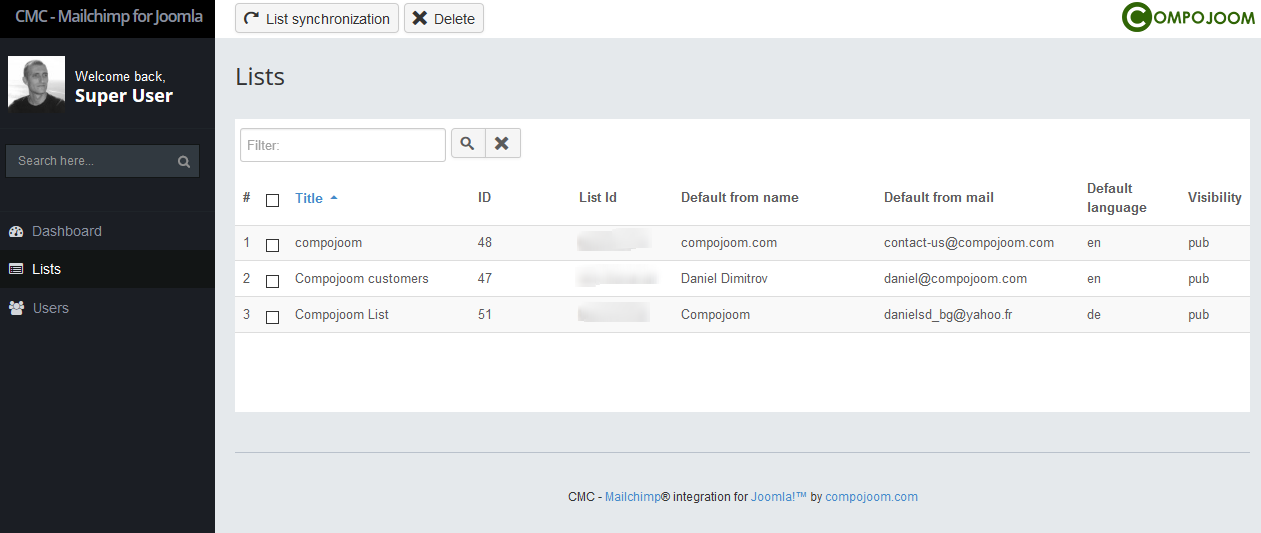Click the 'Search here...' sidebar field
Viewport: 1261px width, 533px height.
pyautogui.click(x=102, y=161)
